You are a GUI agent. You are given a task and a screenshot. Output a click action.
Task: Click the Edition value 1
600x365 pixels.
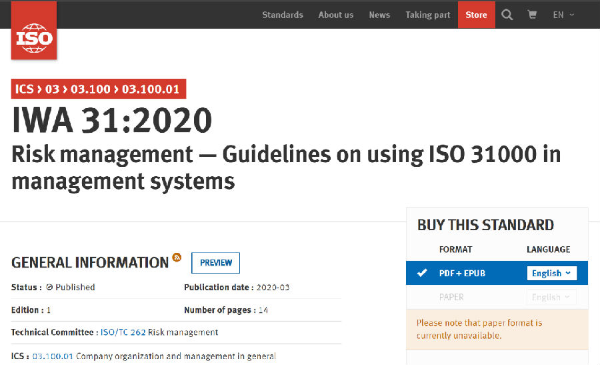click(x=48, y=310)
